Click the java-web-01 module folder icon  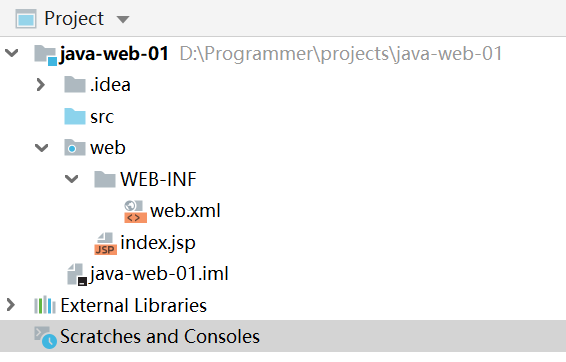[x=45, y=55]
